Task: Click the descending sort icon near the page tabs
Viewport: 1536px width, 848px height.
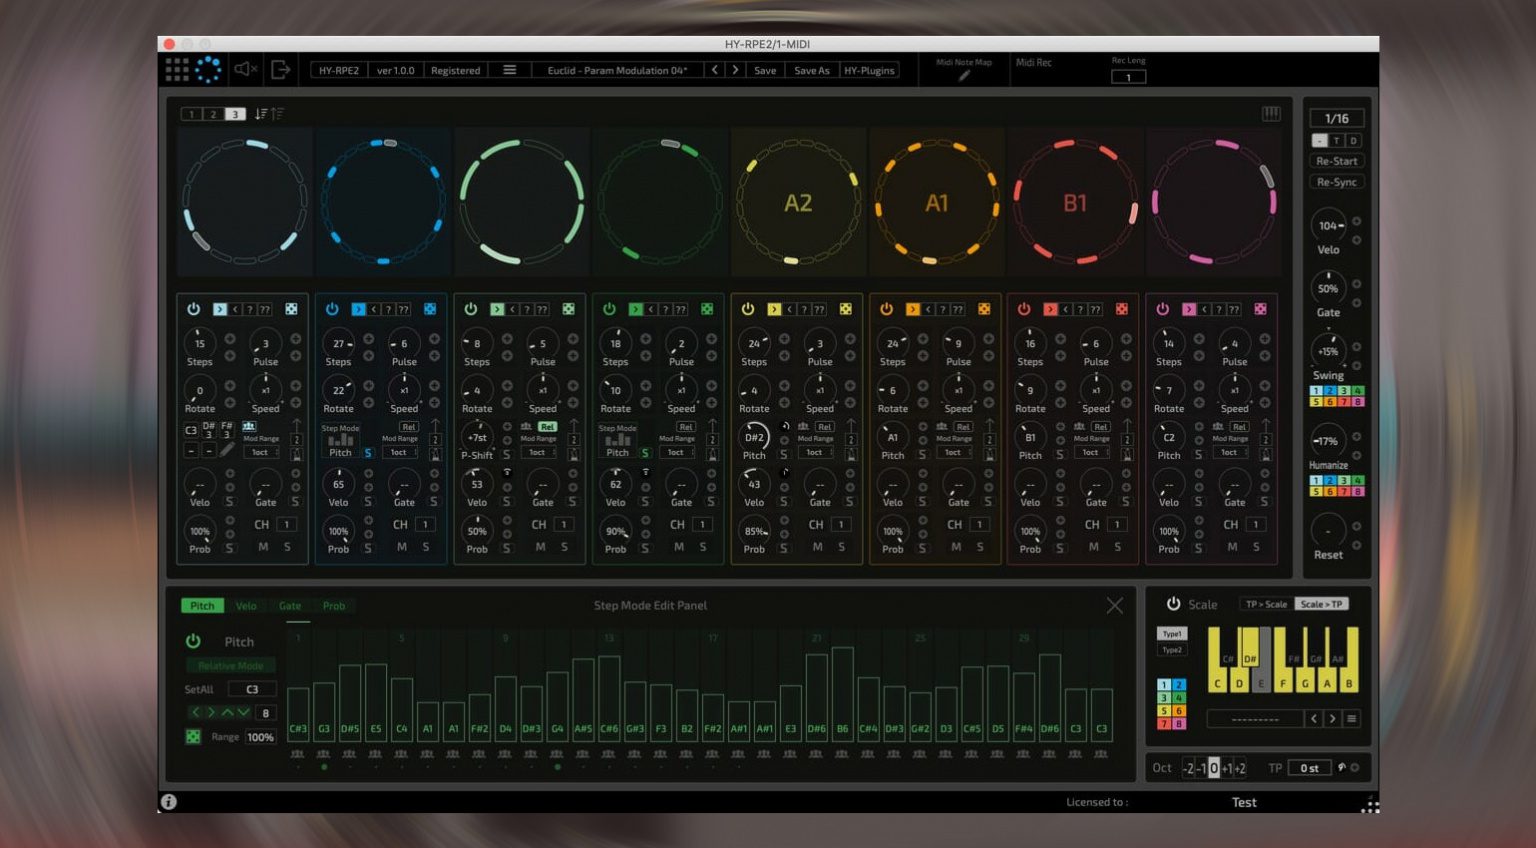Action: (259, 113)
